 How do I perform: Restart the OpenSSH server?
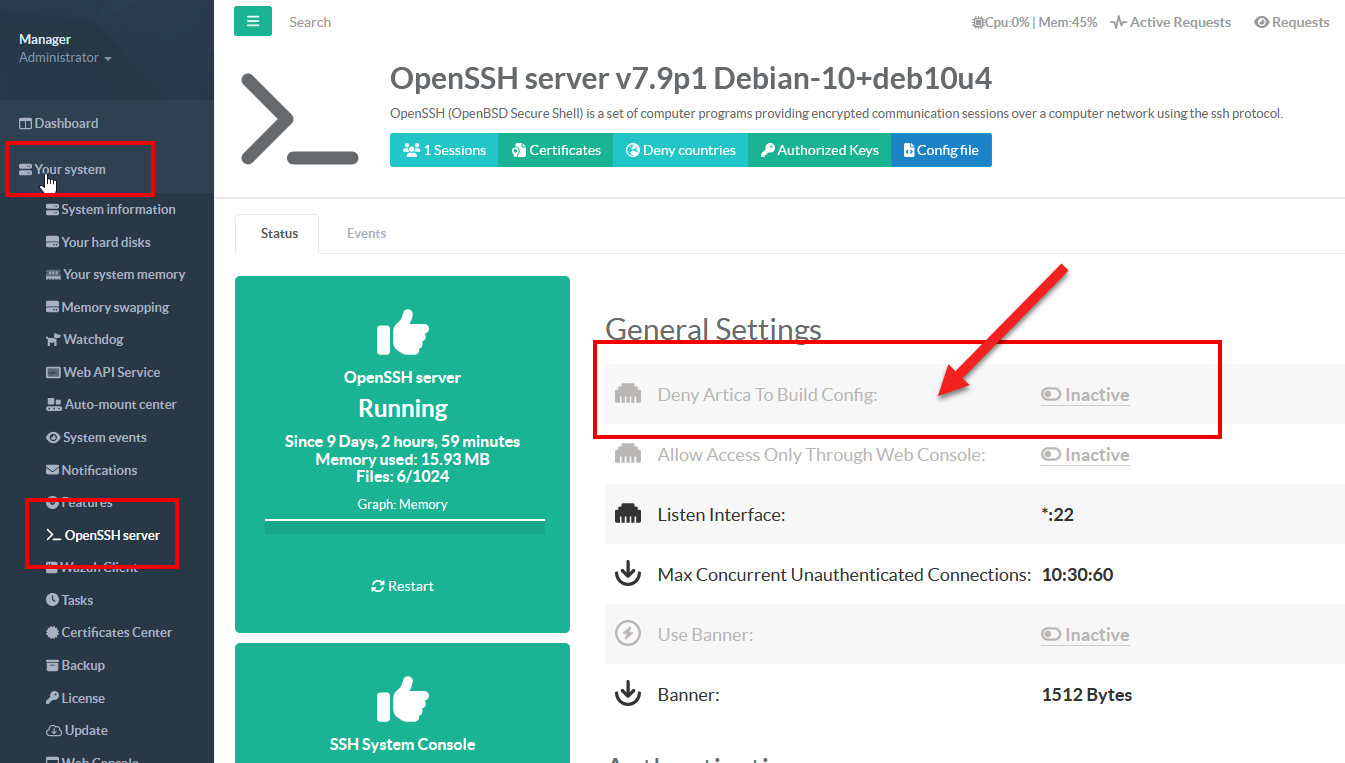coord(402,586)
